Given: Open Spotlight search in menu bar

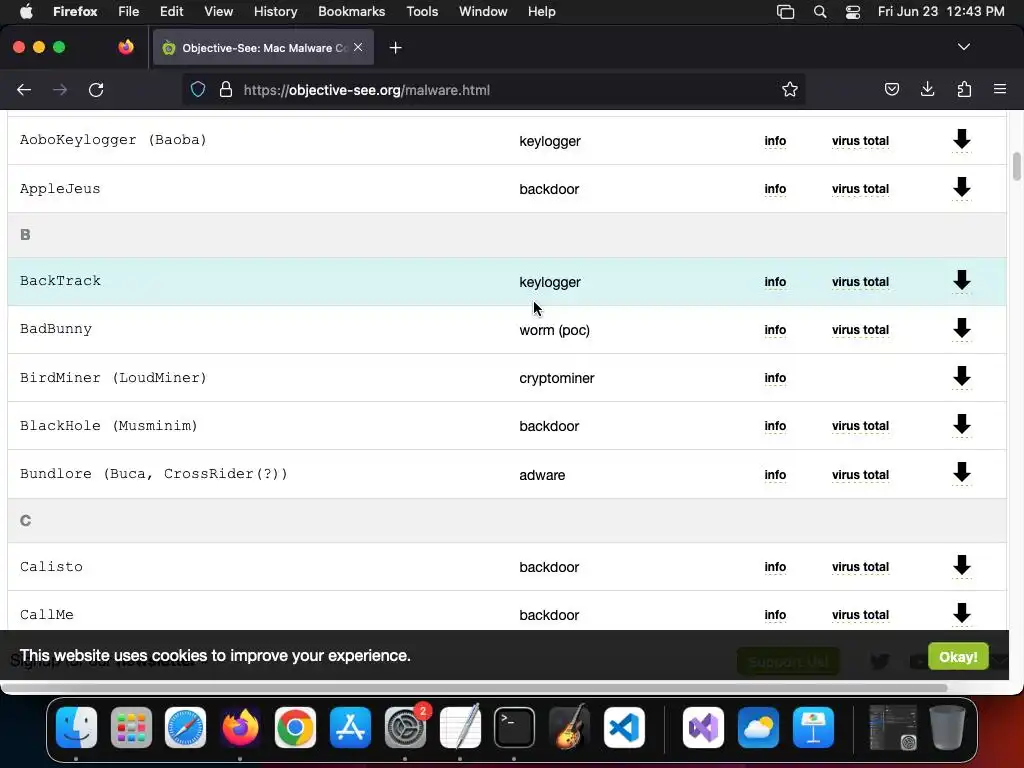Looking at the screenshot, I should pyautogui.click(x=820, y=12).
